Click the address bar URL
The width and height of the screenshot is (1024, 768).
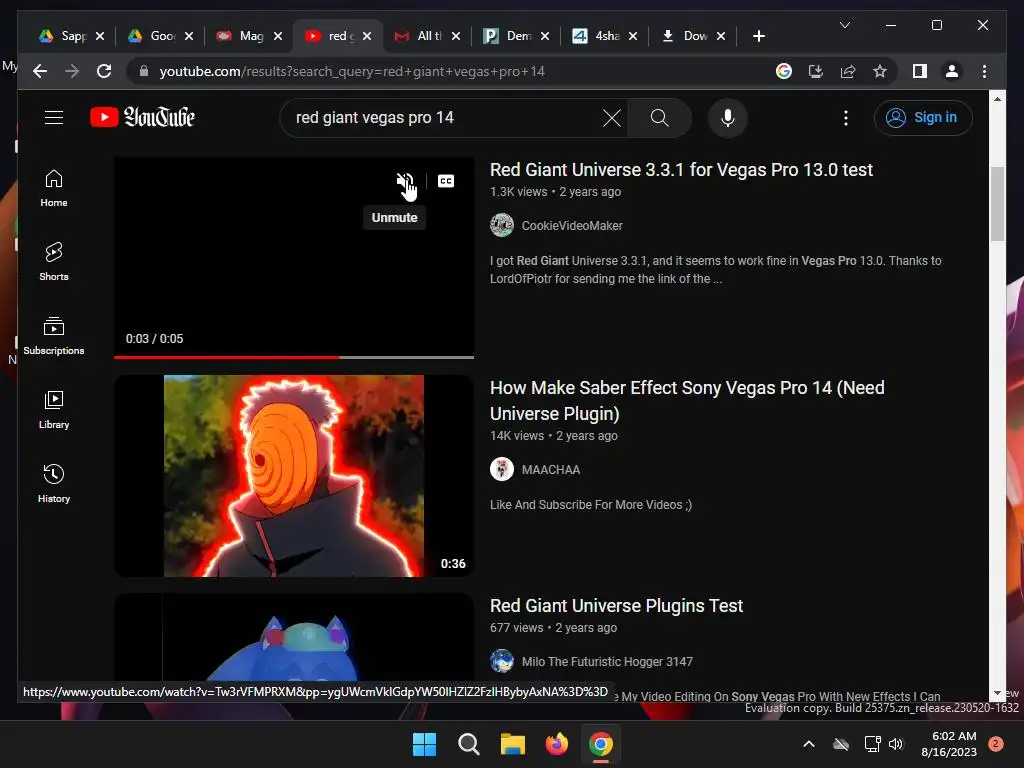point(352,72)
